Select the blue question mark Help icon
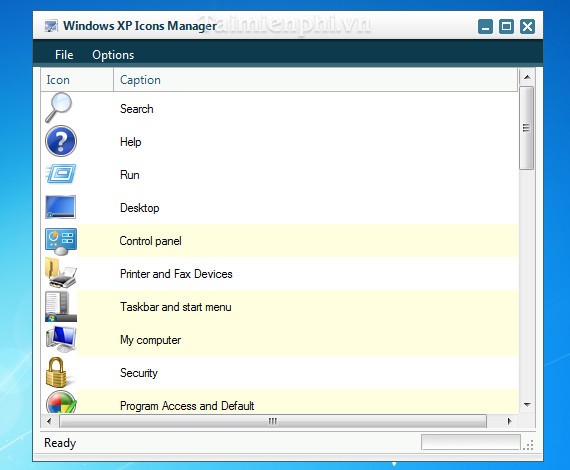 point(61,141)
